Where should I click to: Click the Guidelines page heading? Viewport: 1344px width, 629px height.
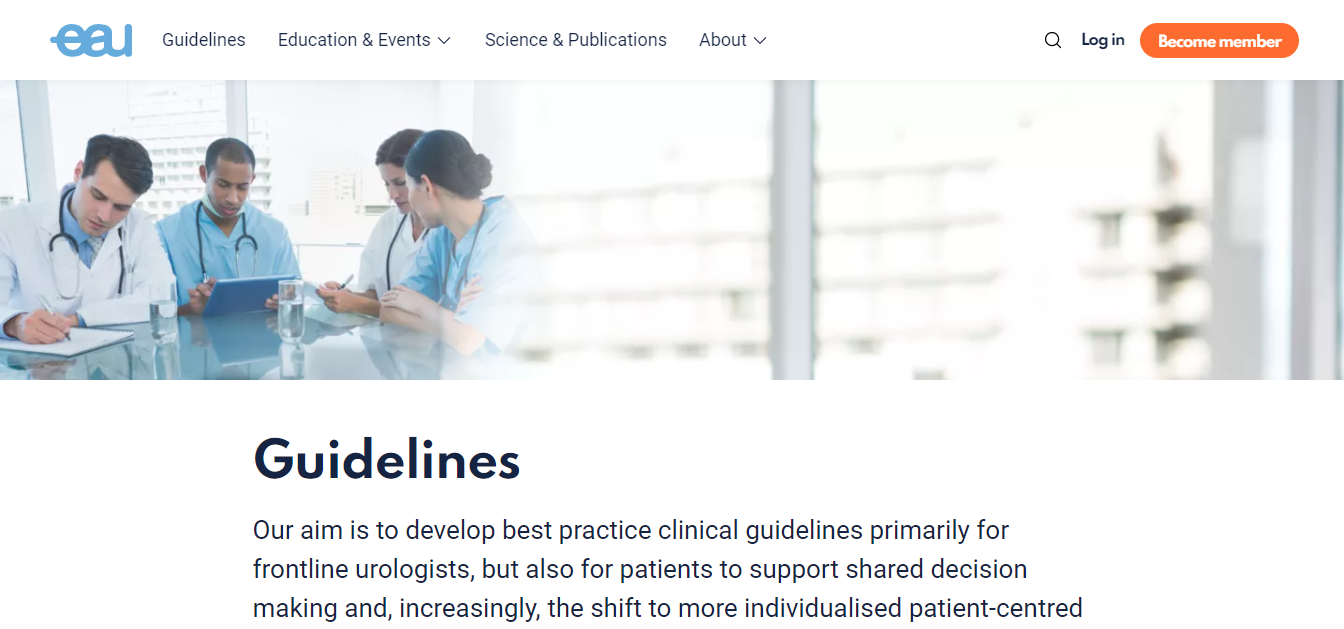(386, 460)
